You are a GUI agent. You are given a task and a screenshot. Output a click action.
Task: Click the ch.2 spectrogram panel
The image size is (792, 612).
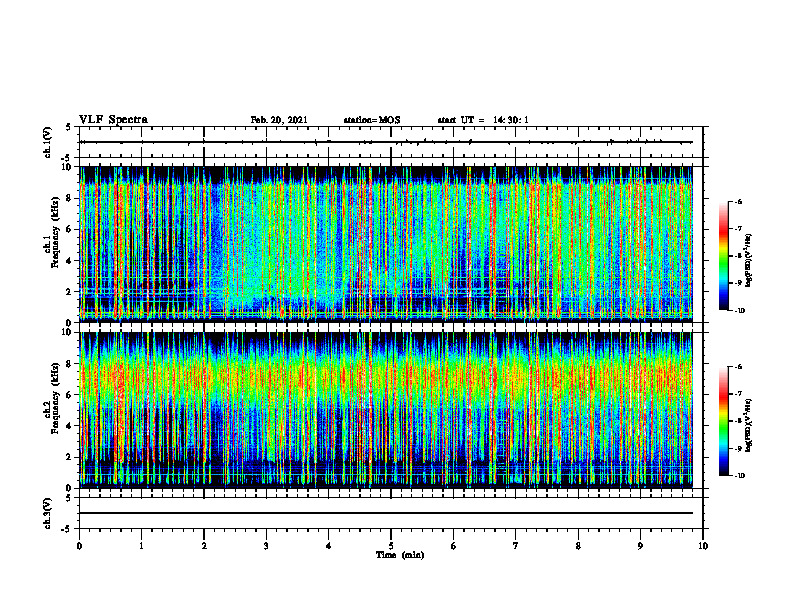tap(386, 410)
